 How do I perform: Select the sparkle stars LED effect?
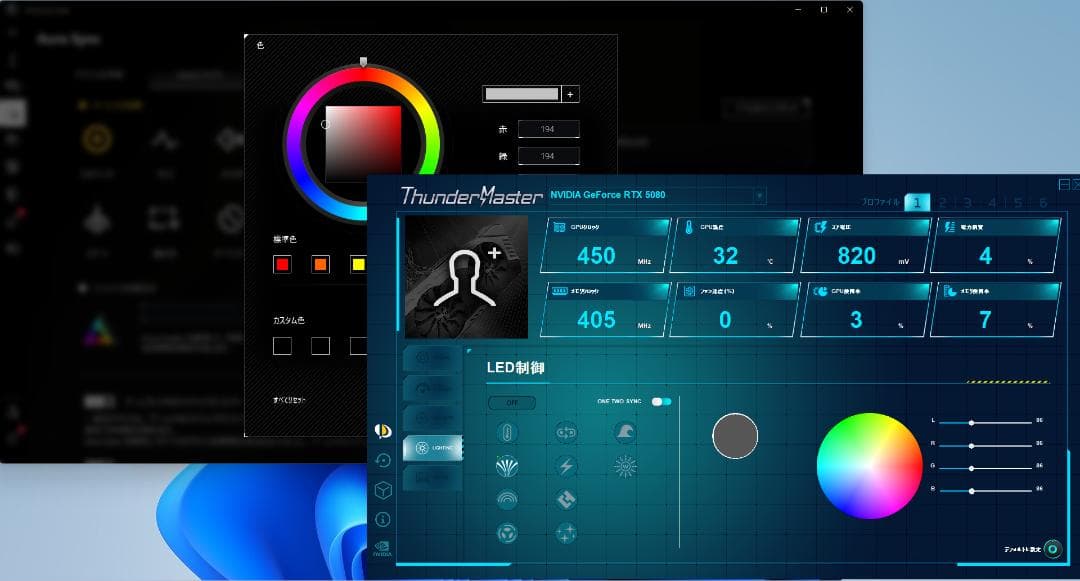pos(566,532)
